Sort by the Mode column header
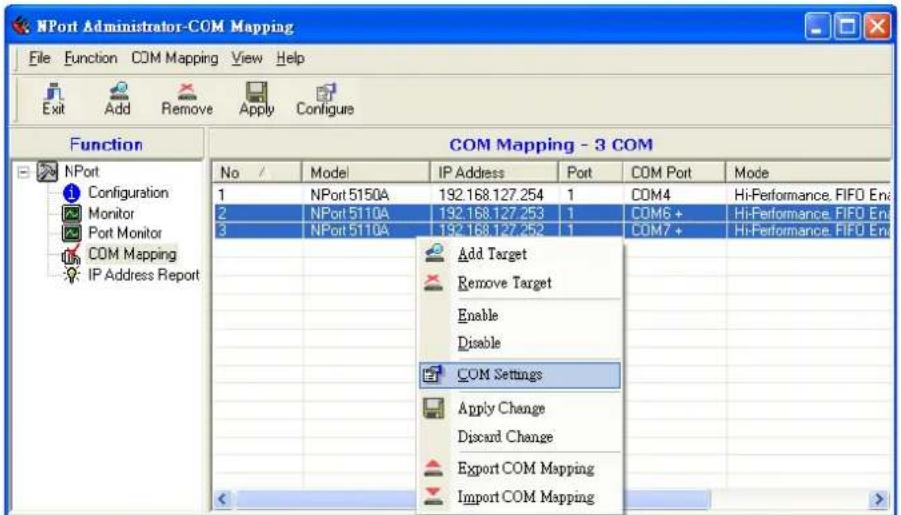 [x=809, y=172]
